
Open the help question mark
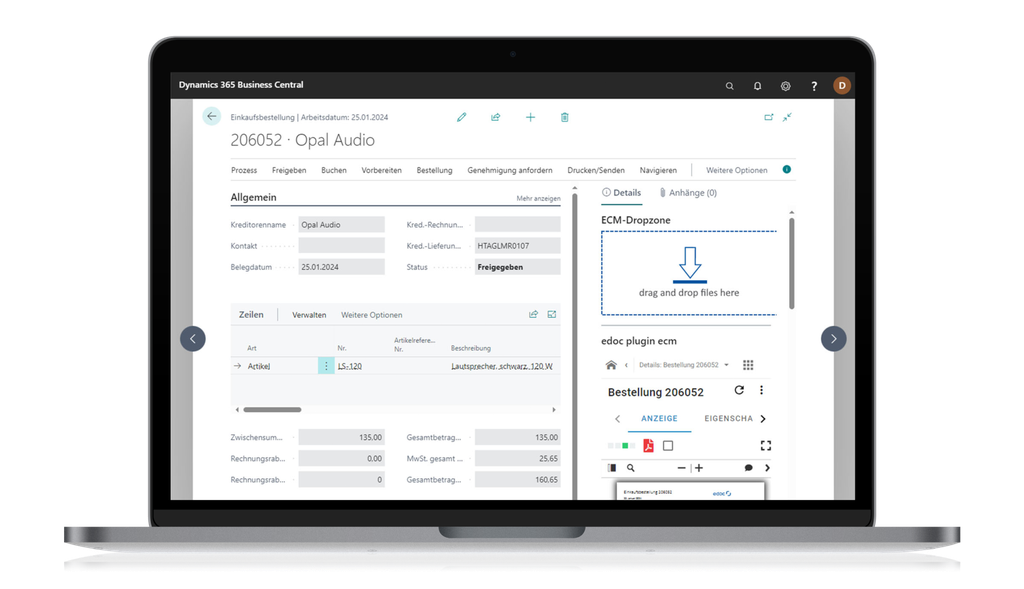point(814,86)
